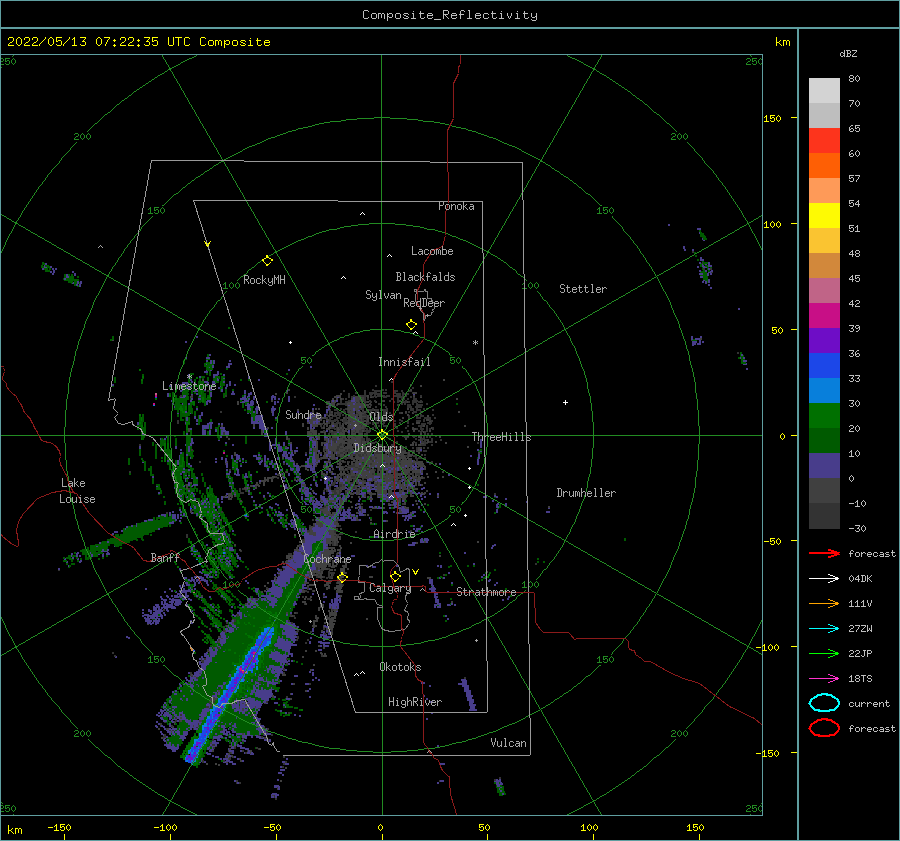Click the Lacombe city label

tap(432, 251)
